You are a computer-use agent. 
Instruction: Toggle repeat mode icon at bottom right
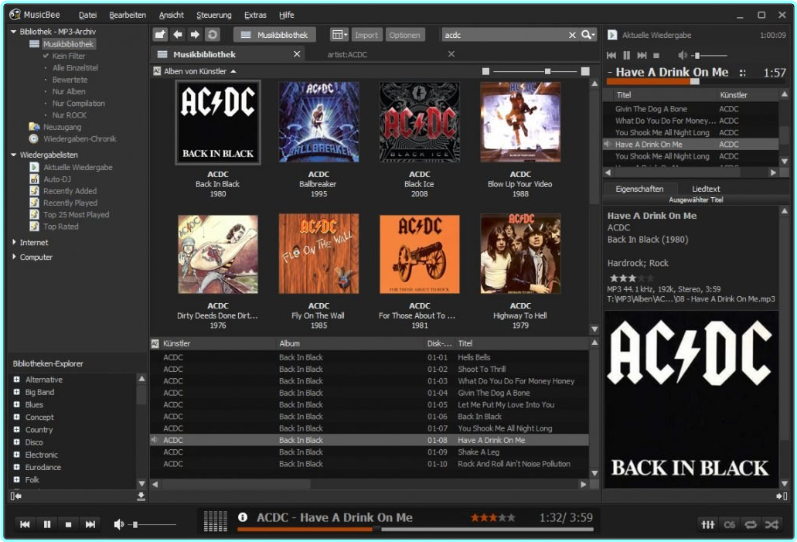(750, 524)
